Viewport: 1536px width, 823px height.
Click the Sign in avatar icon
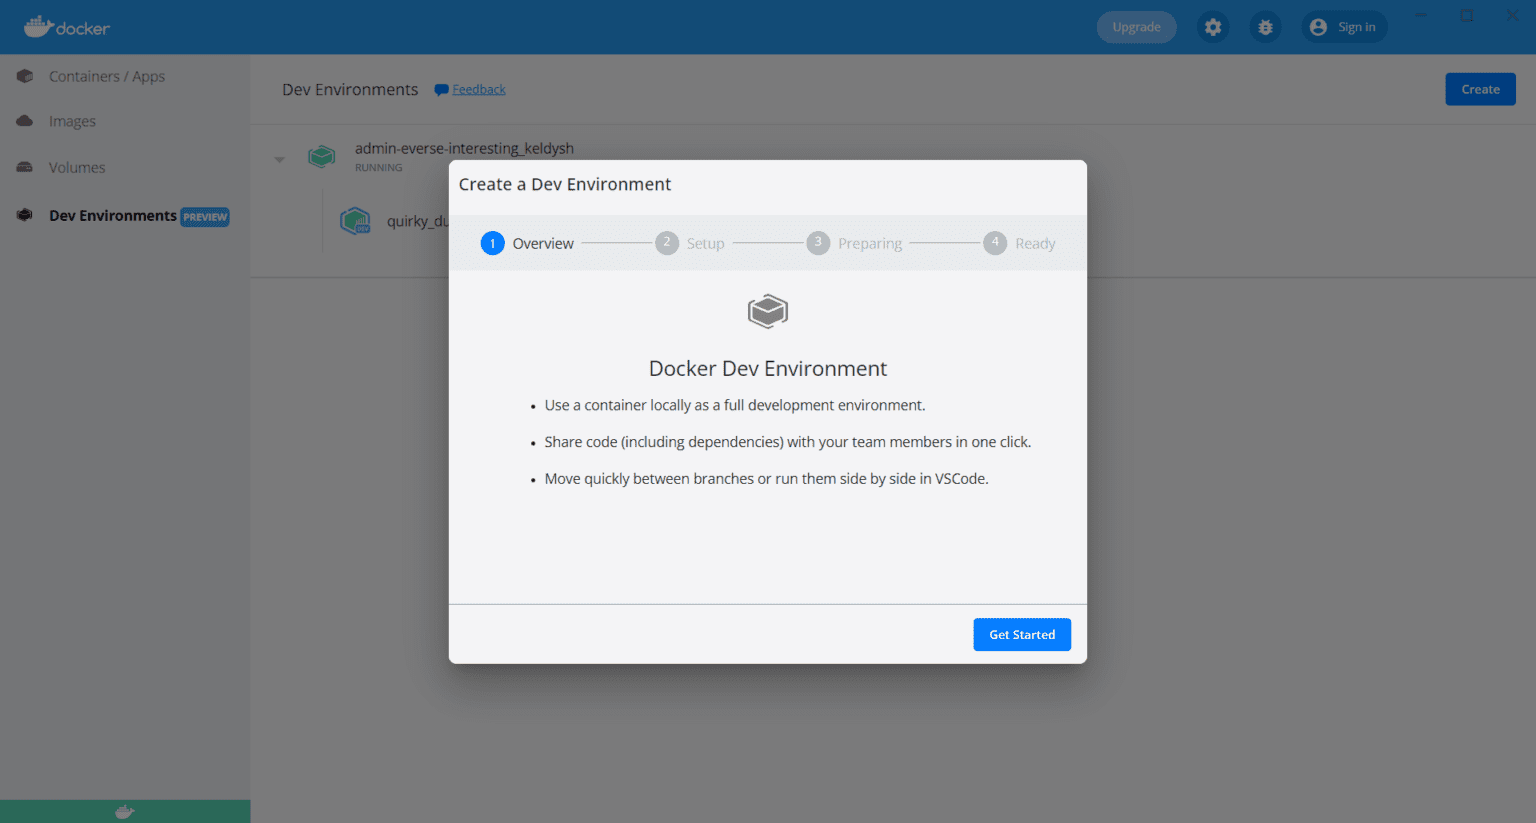(1318, 27)
